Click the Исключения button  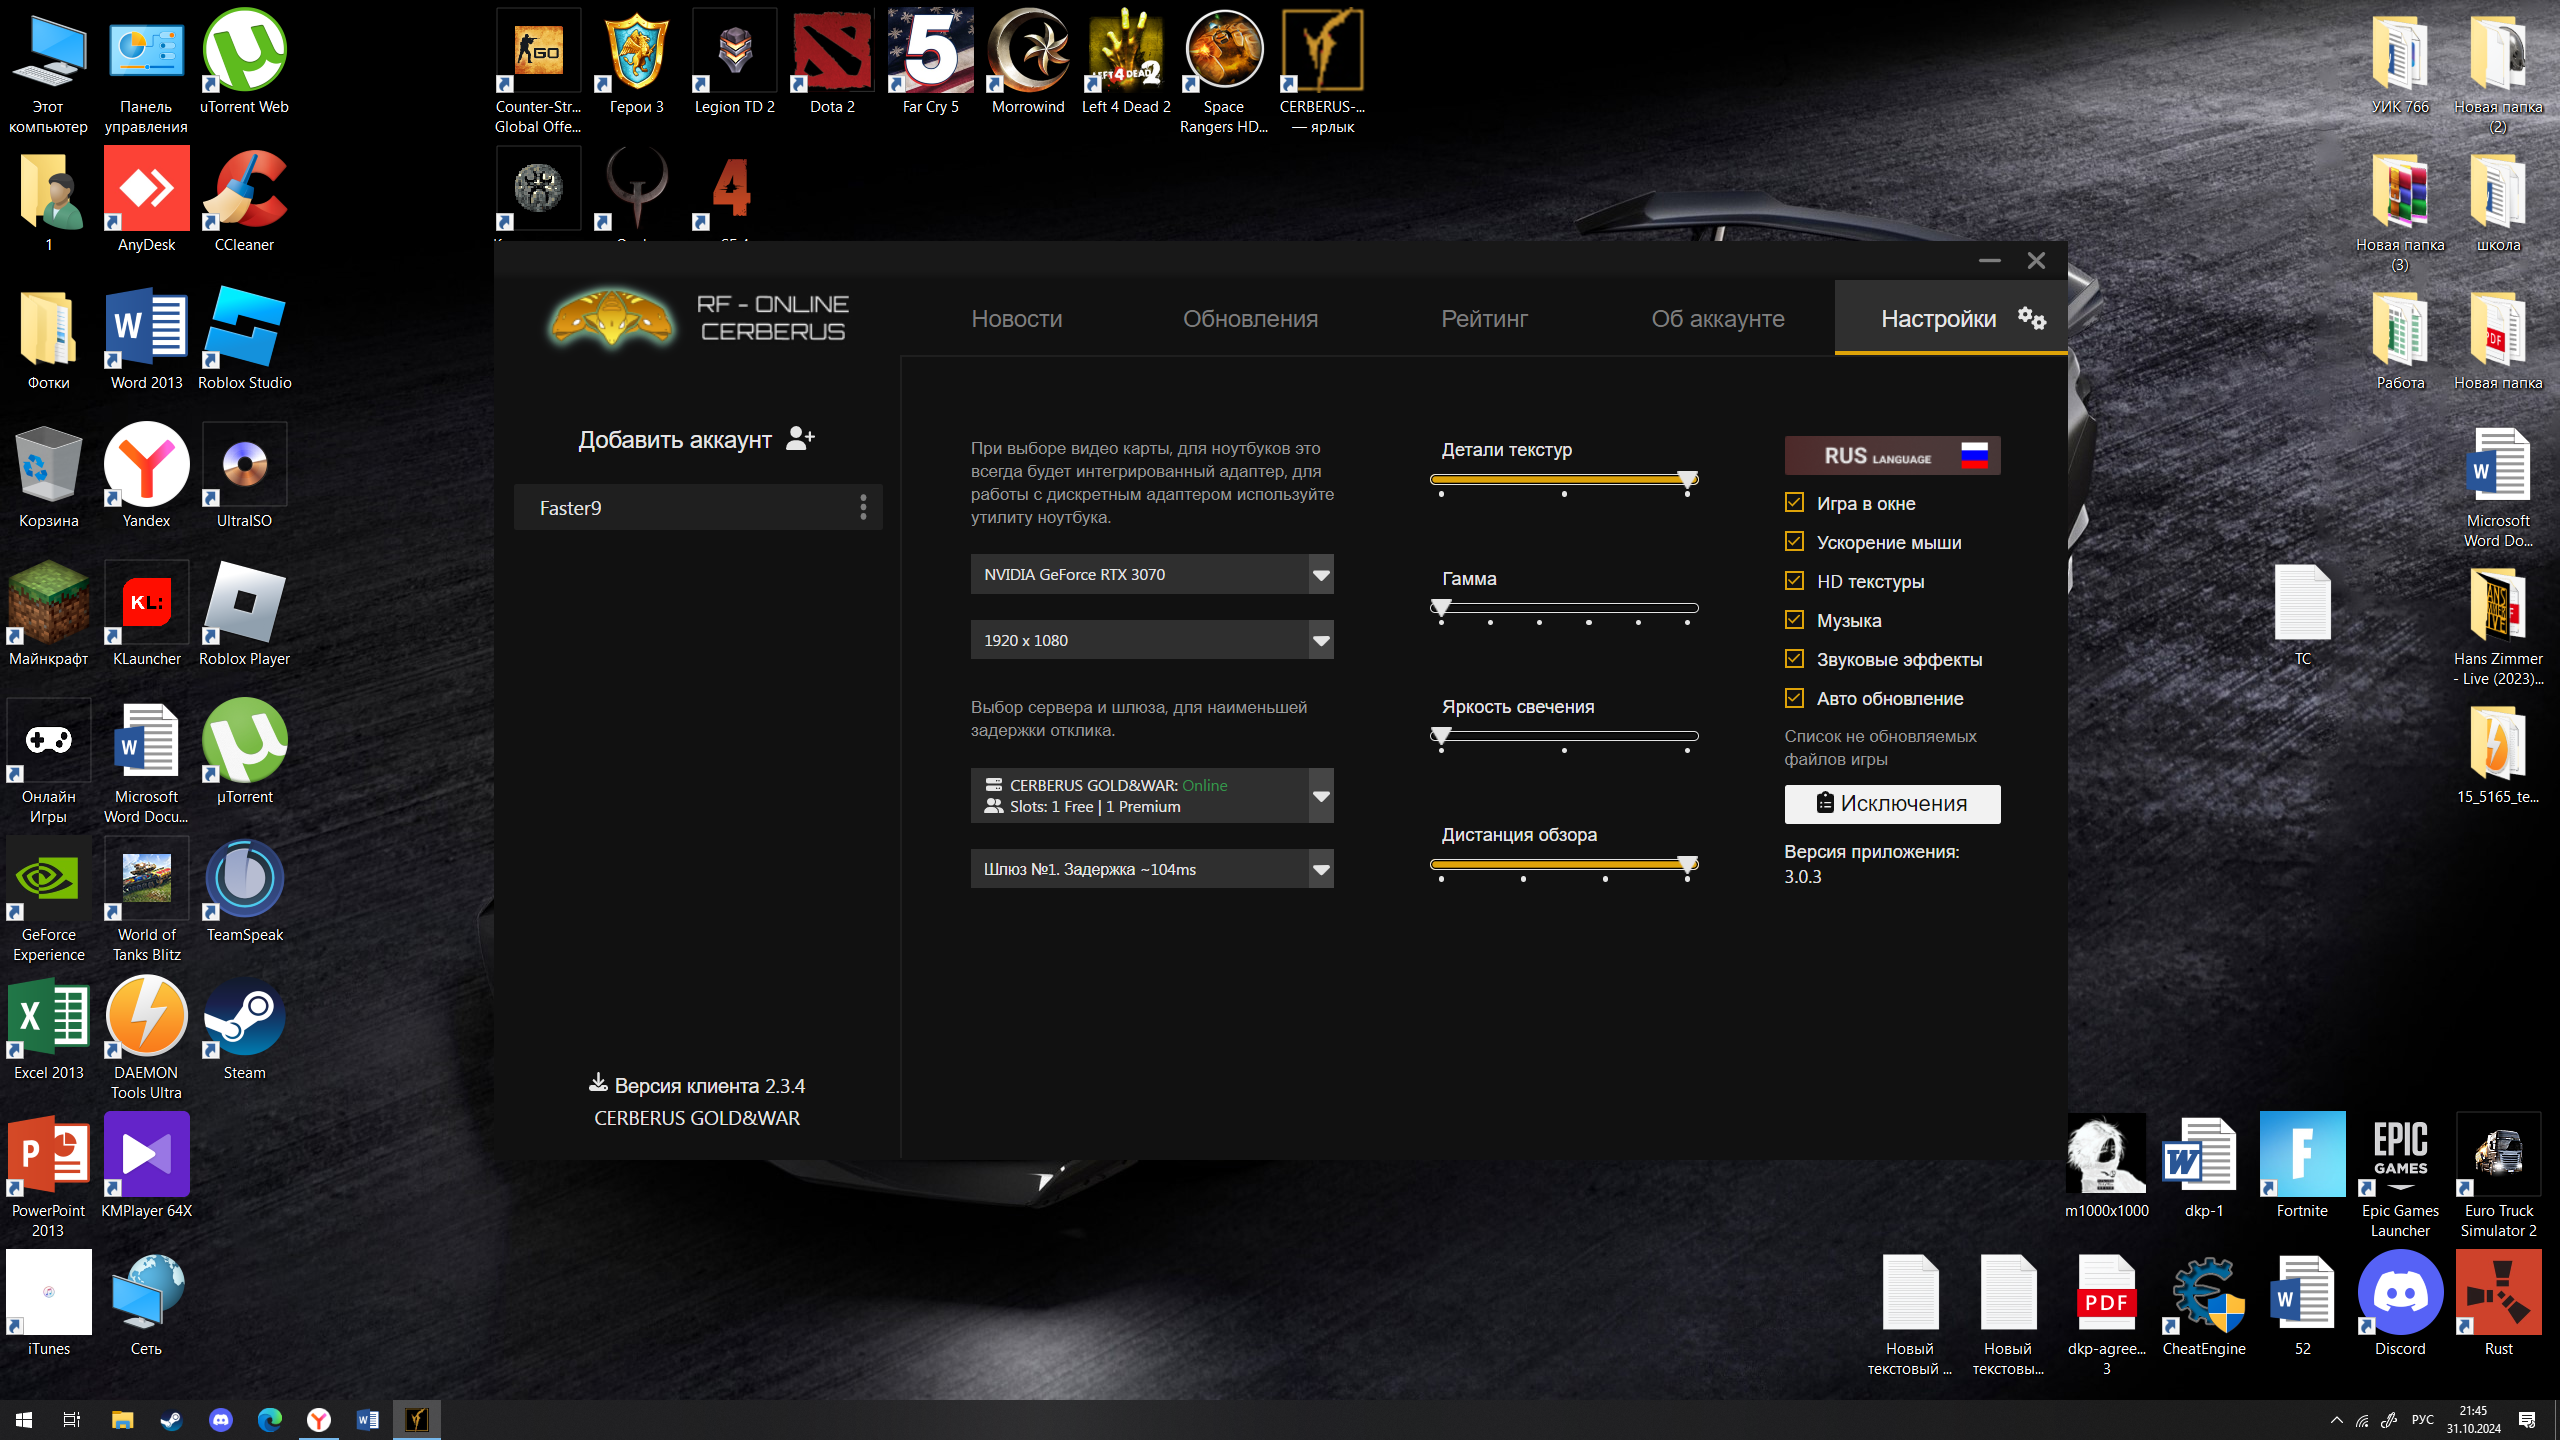click(x=1892, y=804)
